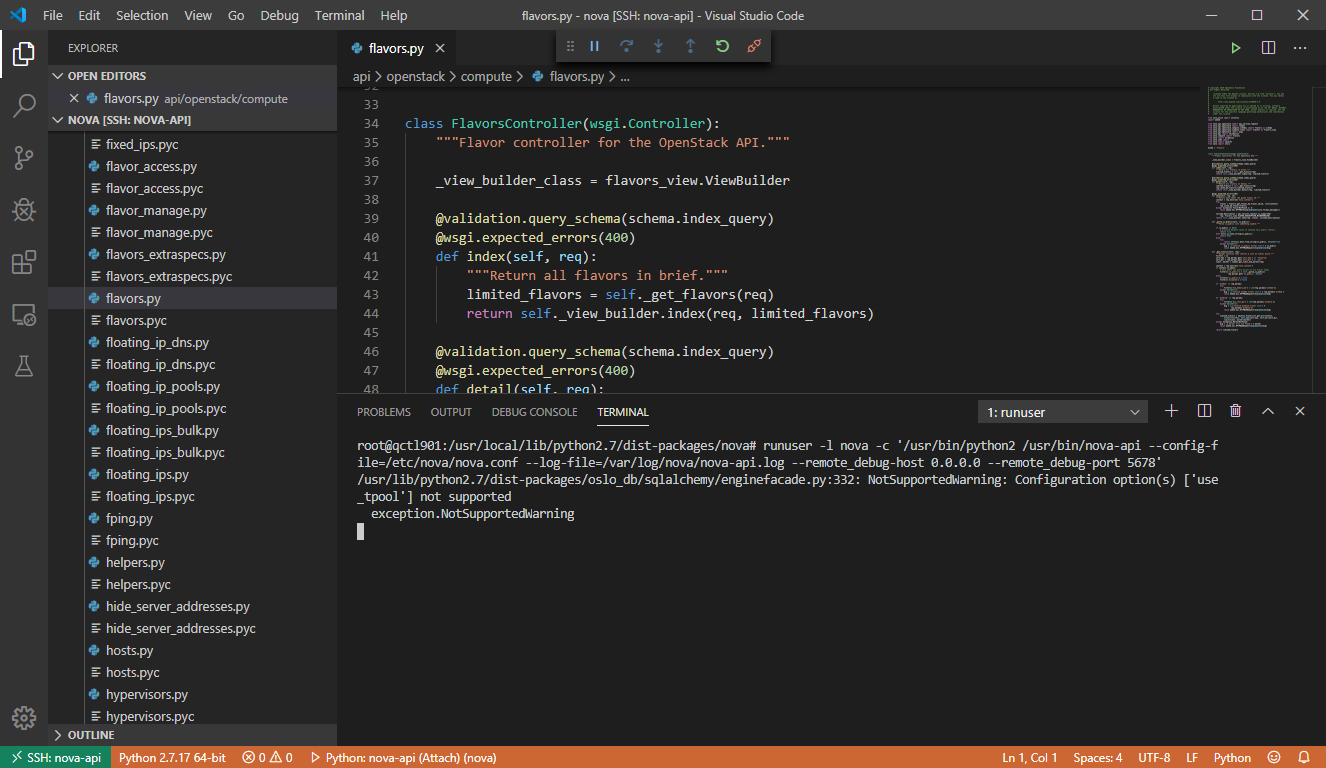
Task: Expand the Outline section
Action: pyautogui.click(x=192, y=735)
